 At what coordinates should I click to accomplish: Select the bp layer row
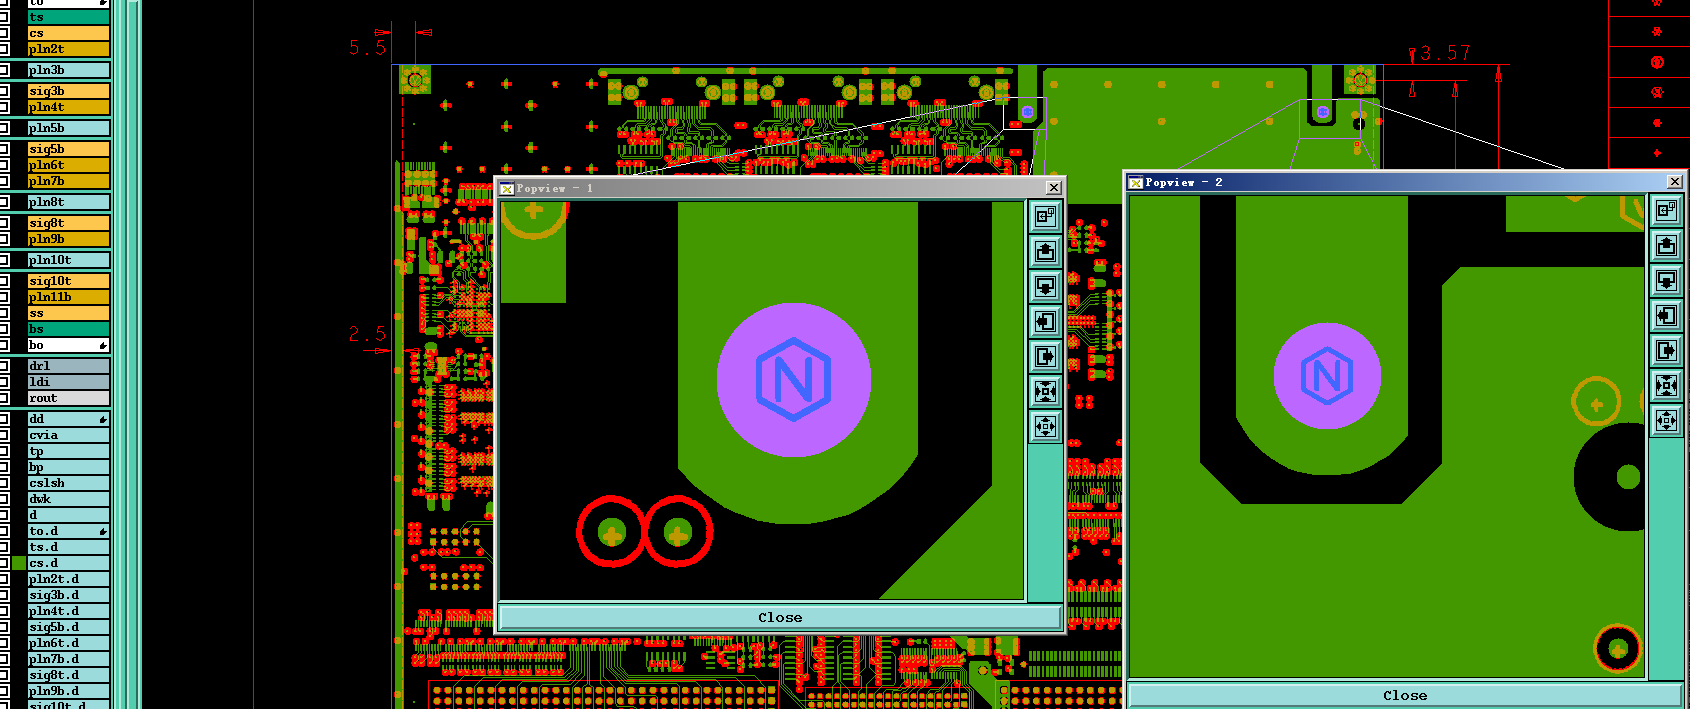[68, 467]
